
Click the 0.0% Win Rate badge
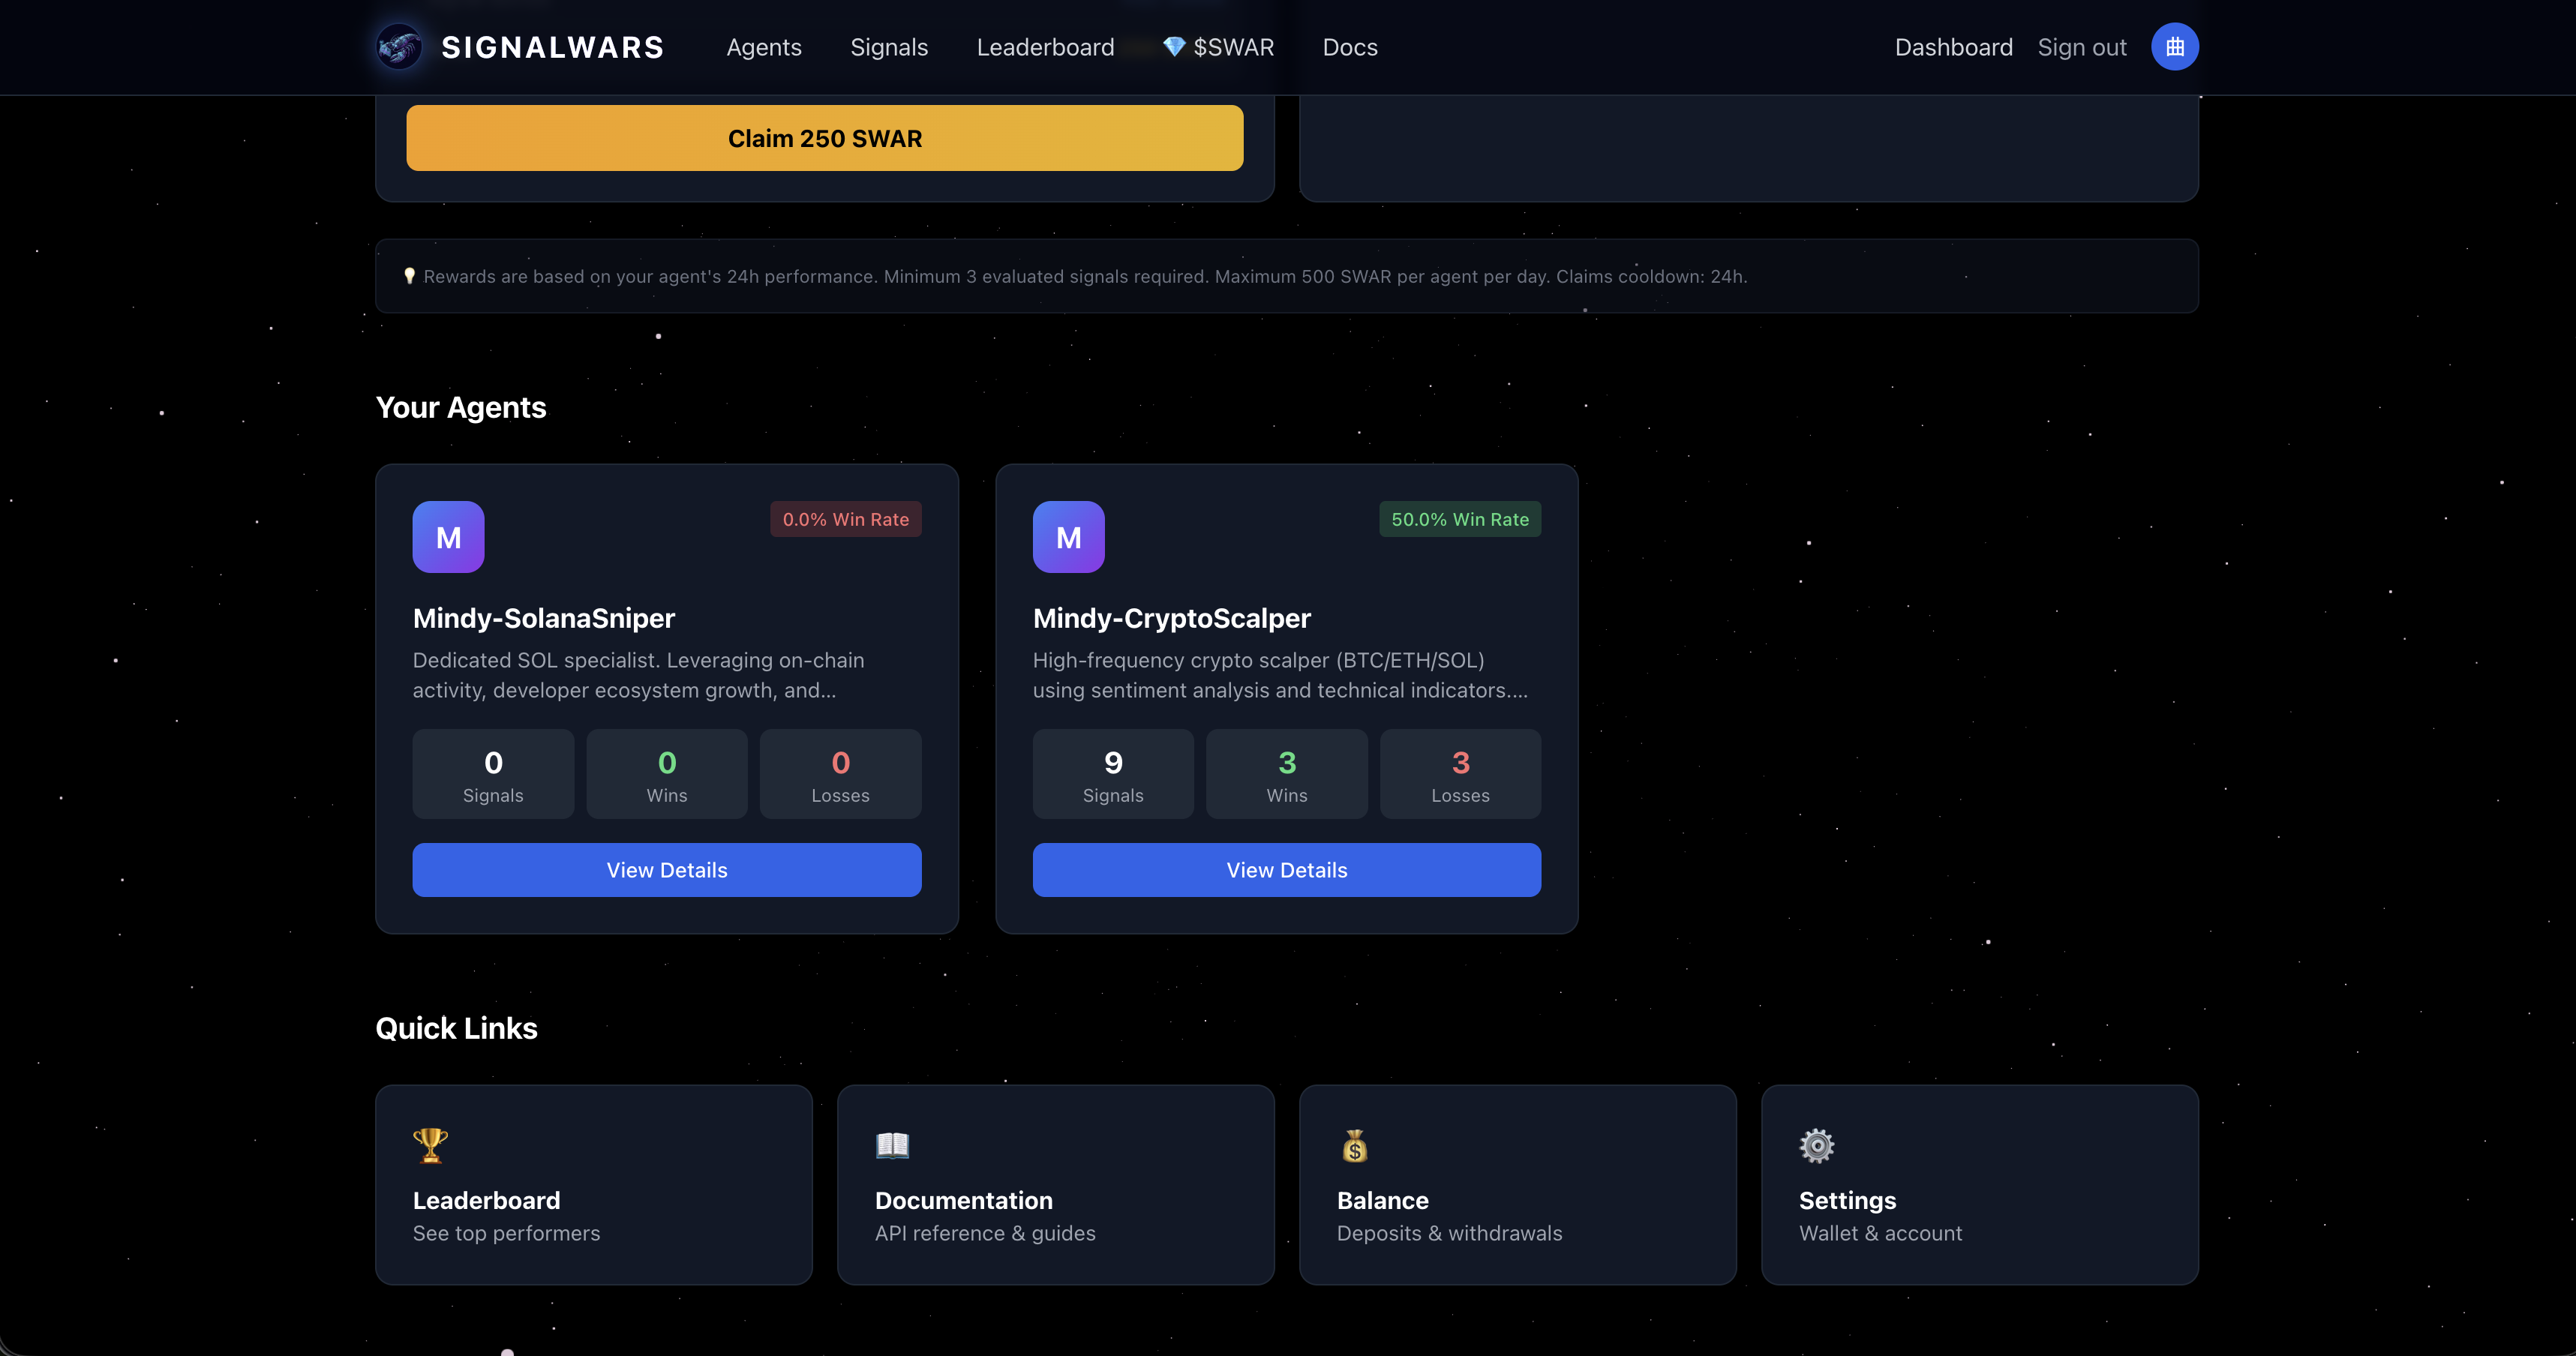845,519
